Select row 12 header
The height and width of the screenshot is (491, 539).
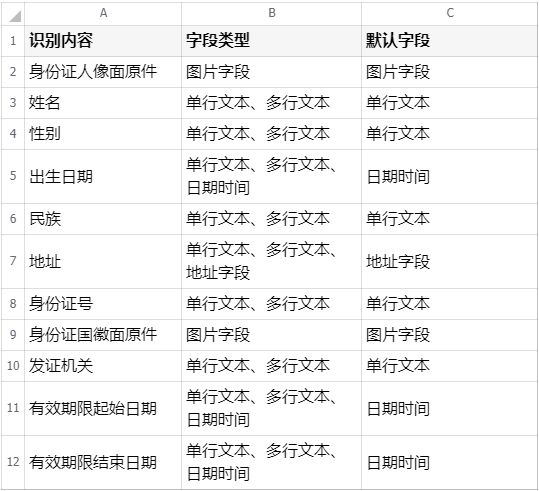click(13, 462)
